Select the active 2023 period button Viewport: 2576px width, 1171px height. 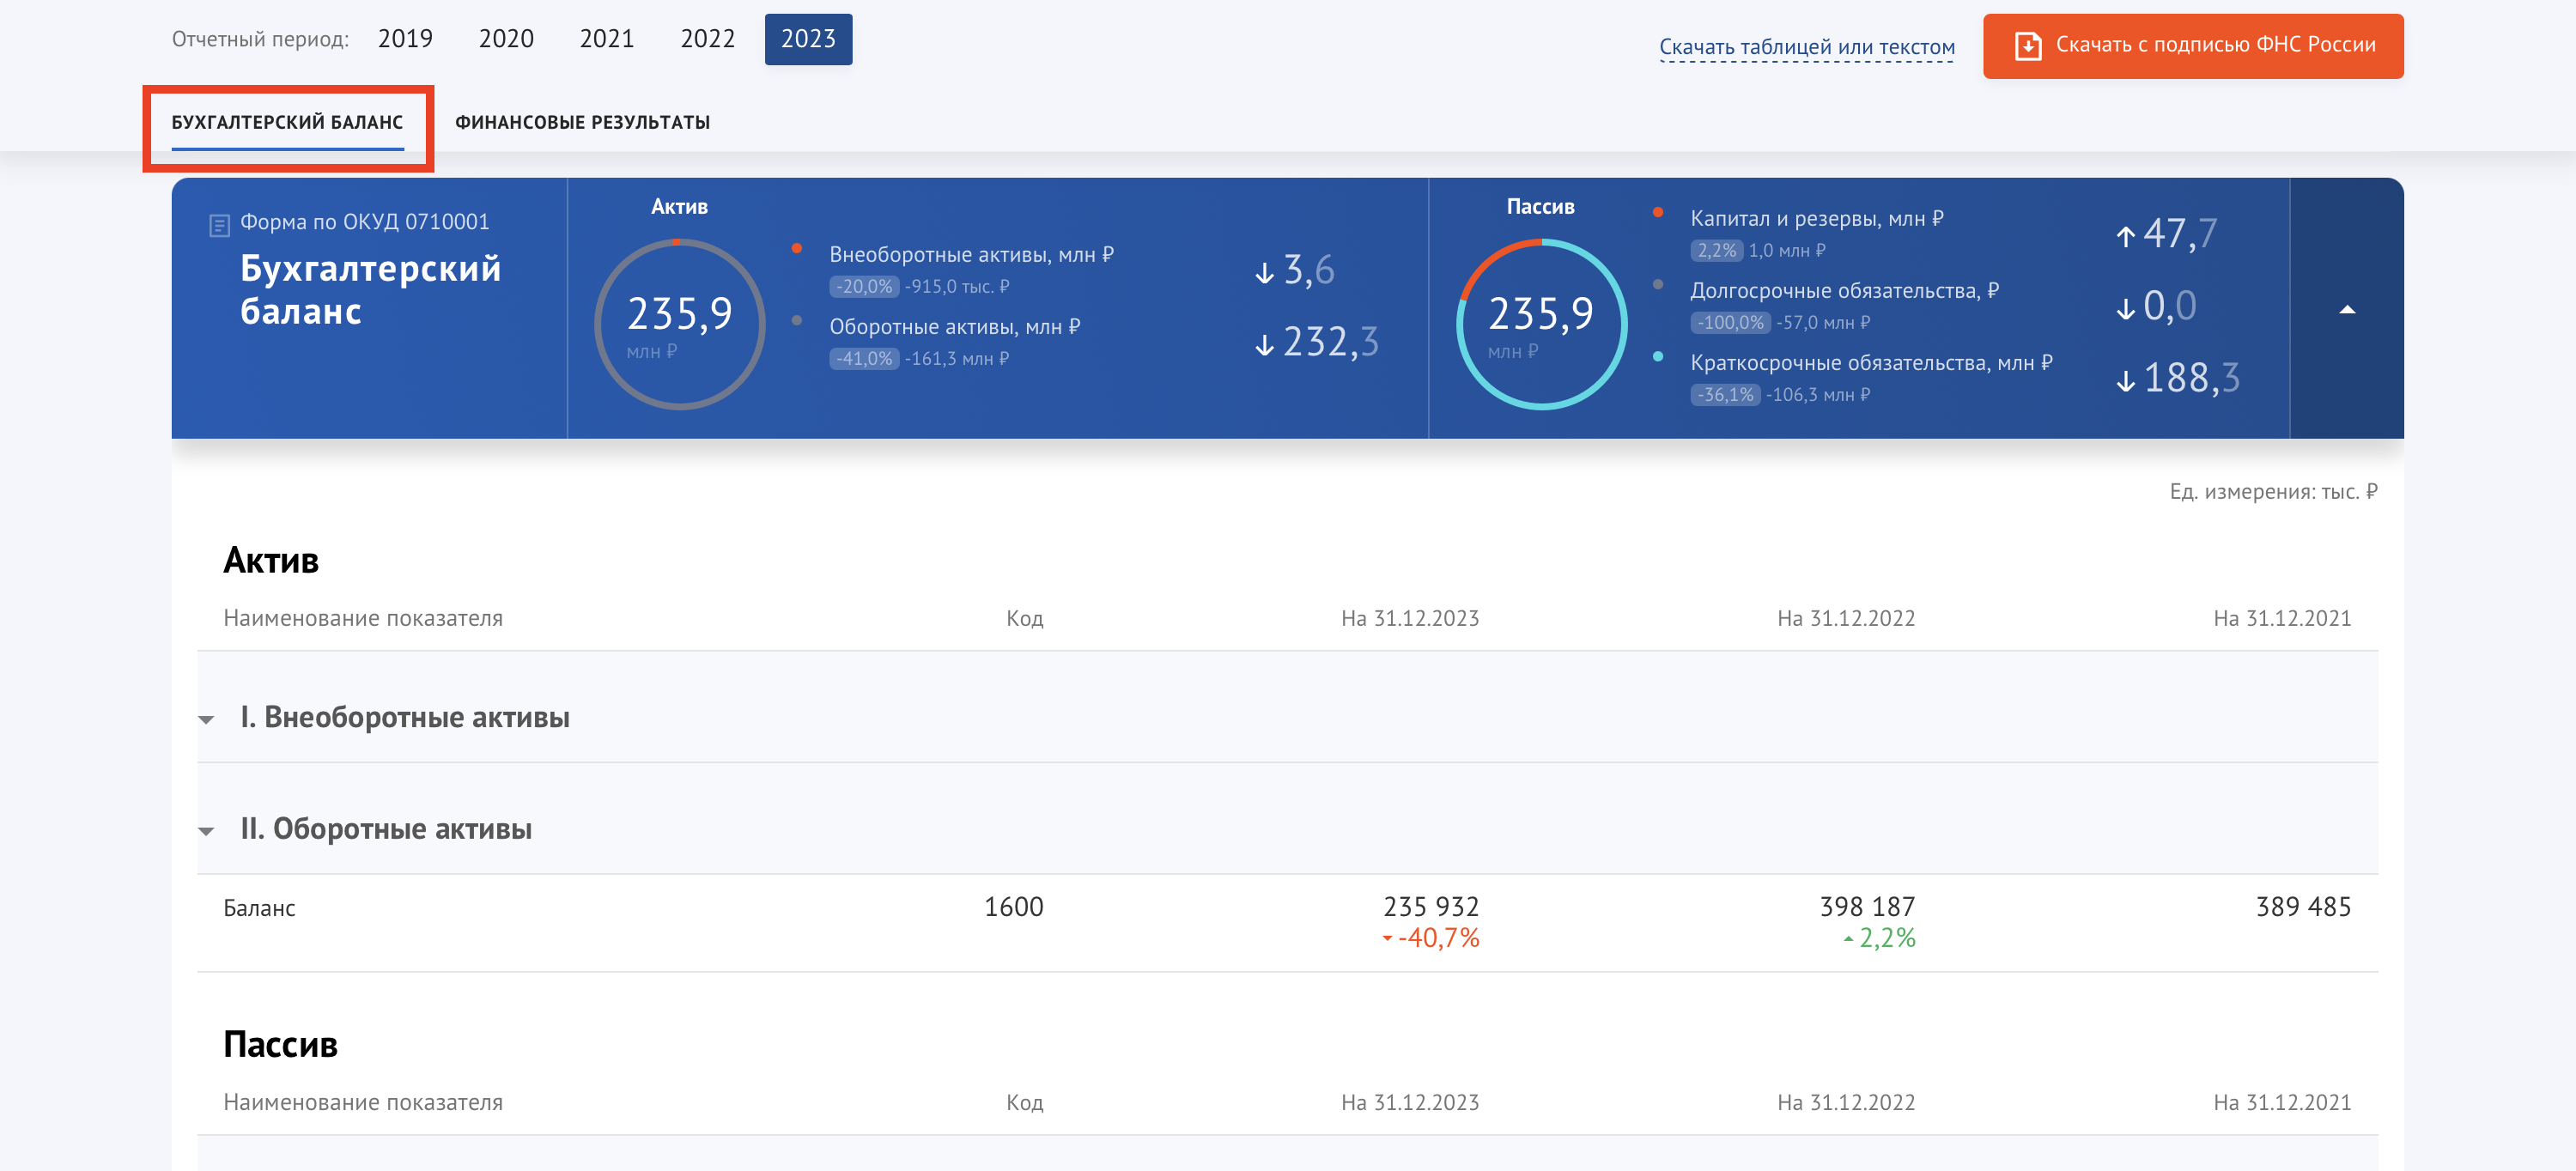pyautogui.click(x=807, y=39)
